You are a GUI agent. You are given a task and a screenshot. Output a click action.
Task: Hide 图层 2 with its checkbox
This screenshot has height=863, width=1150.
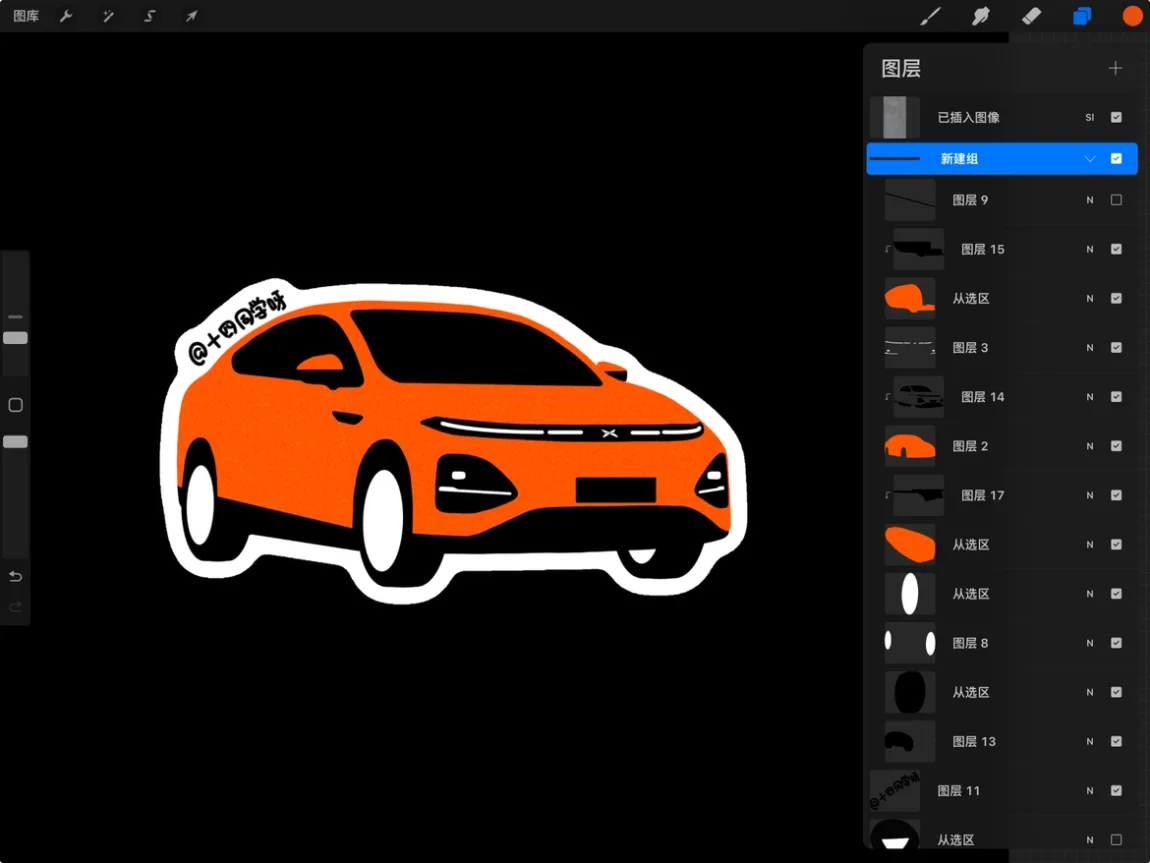click(x=1116, y=446)
